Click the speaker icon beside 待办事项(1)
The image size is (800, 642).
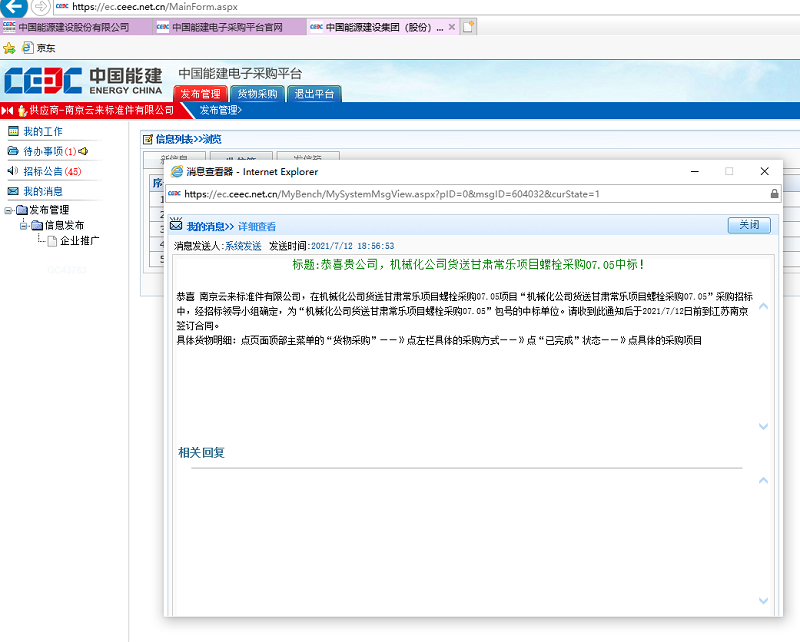tap(84, 152)
